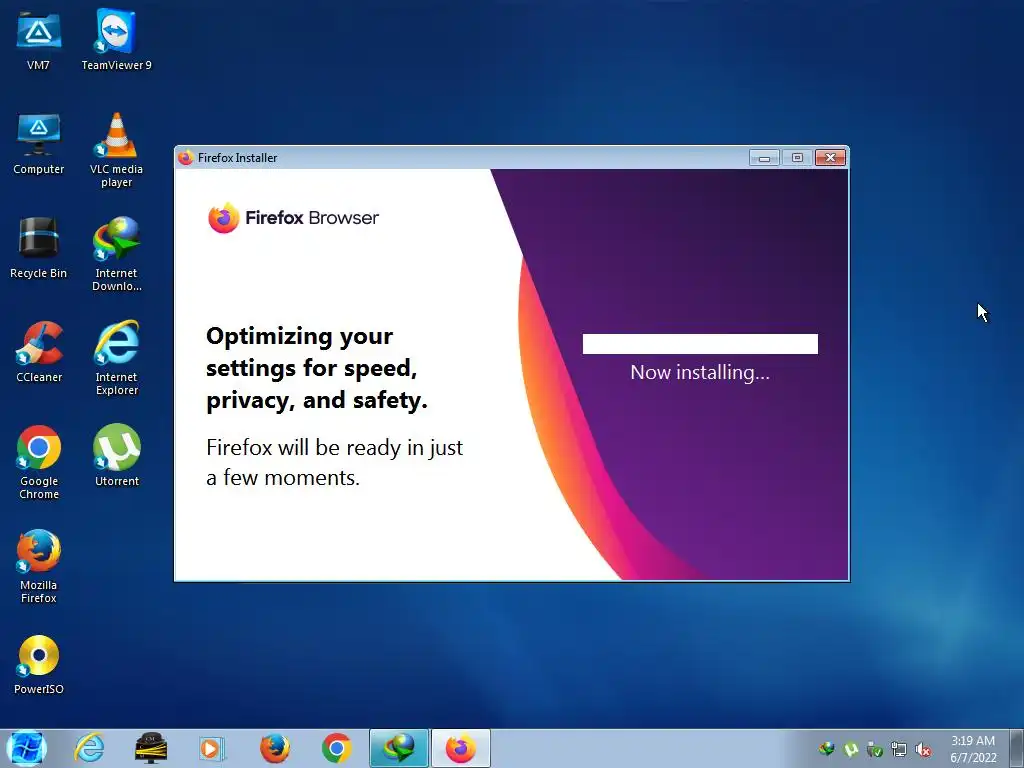
Task: Open the clock showing 3:19 AM
Action: [x=973, y=749]
